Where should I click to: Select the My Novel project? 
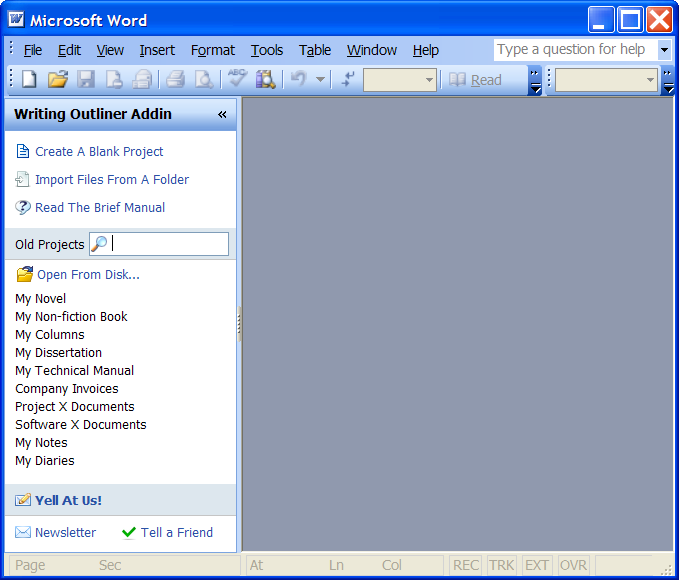[x=41, y=298]
